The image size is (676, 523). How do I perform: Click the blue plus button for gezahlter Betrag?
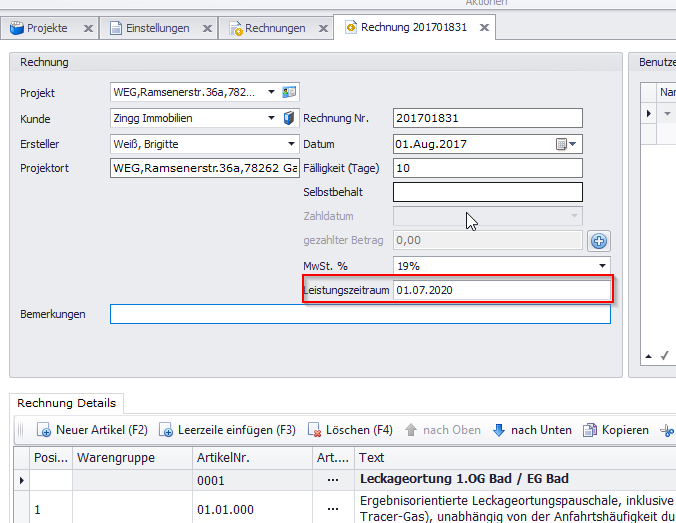598,240
